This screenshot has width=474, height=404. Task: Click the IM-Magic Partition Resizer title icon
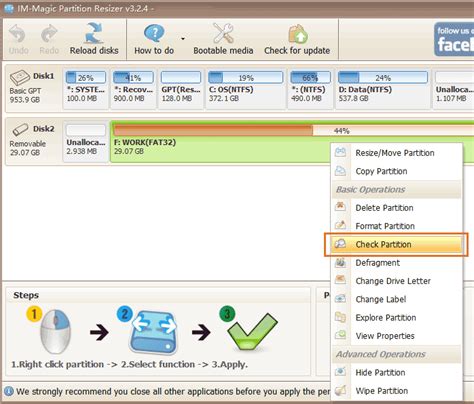tap(9, 8)
